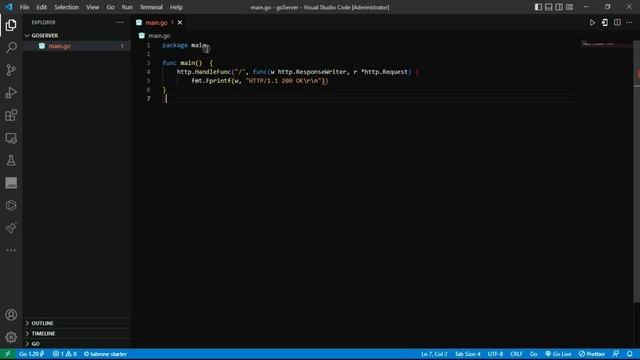Click the gray square icon below the Testing flask
This screenshot has height=360, width=640.
click(11, 183)
